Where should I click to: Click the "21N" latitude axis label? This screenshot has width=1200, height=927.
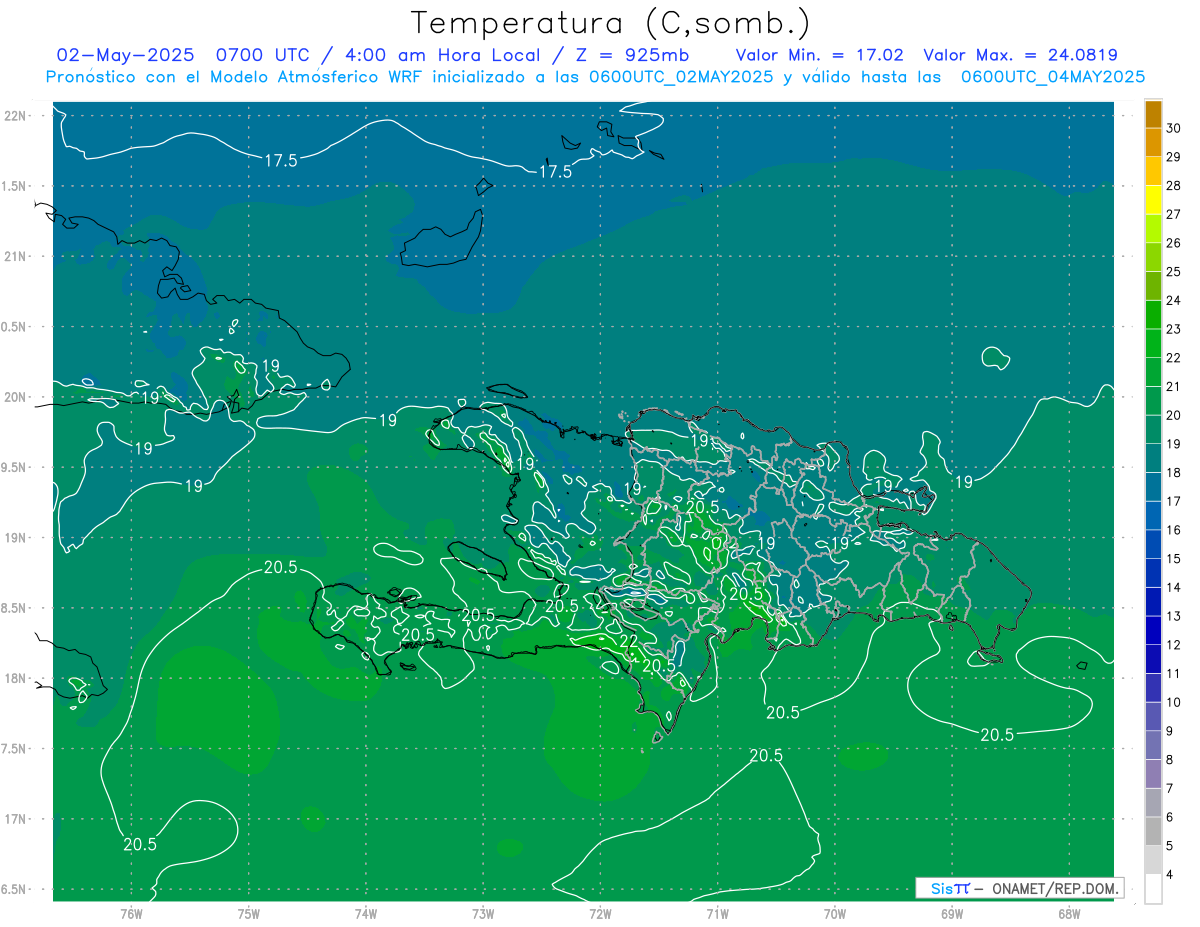point(16,256)
